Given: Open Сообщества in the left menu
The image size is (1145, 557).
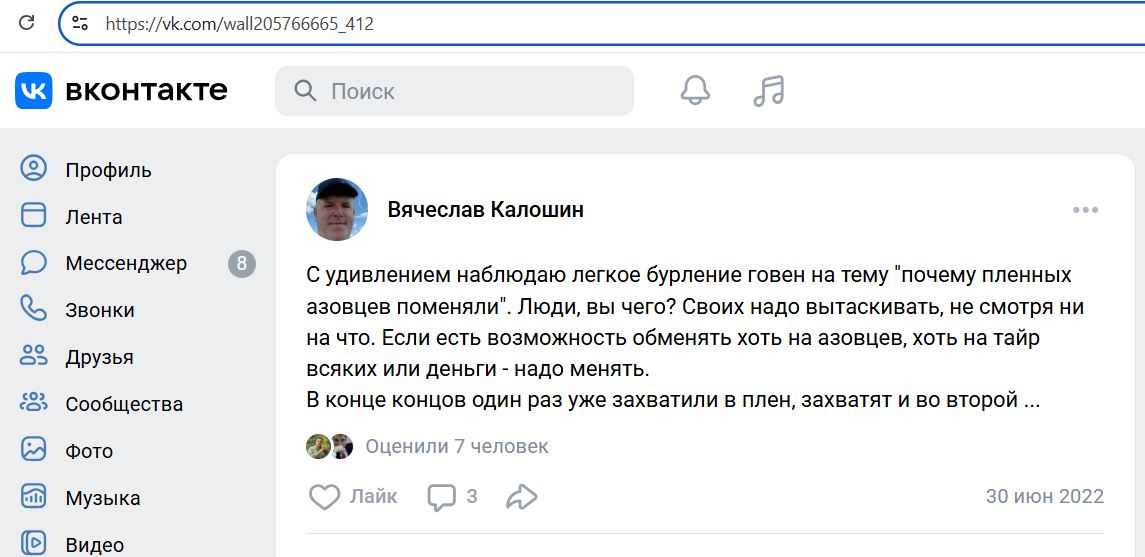Looking at the screenshot, I should [124, 405].
